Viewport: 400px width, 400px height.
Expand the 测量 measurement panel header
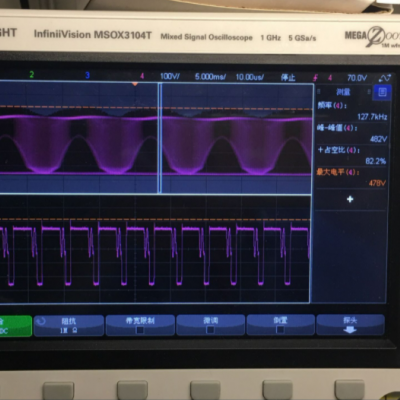pos(344,92)
